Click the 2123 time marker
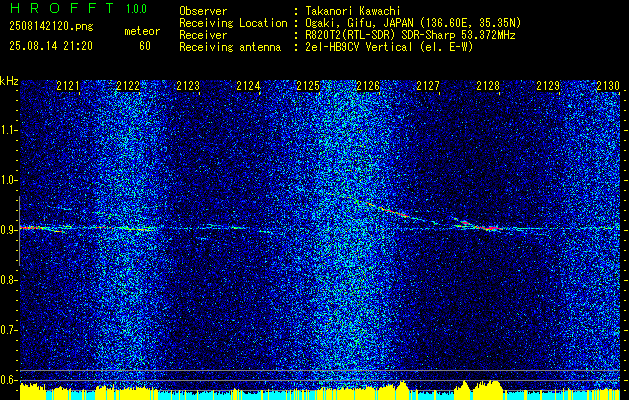This screenshot has width=629, height=400. tap(188, 86)
